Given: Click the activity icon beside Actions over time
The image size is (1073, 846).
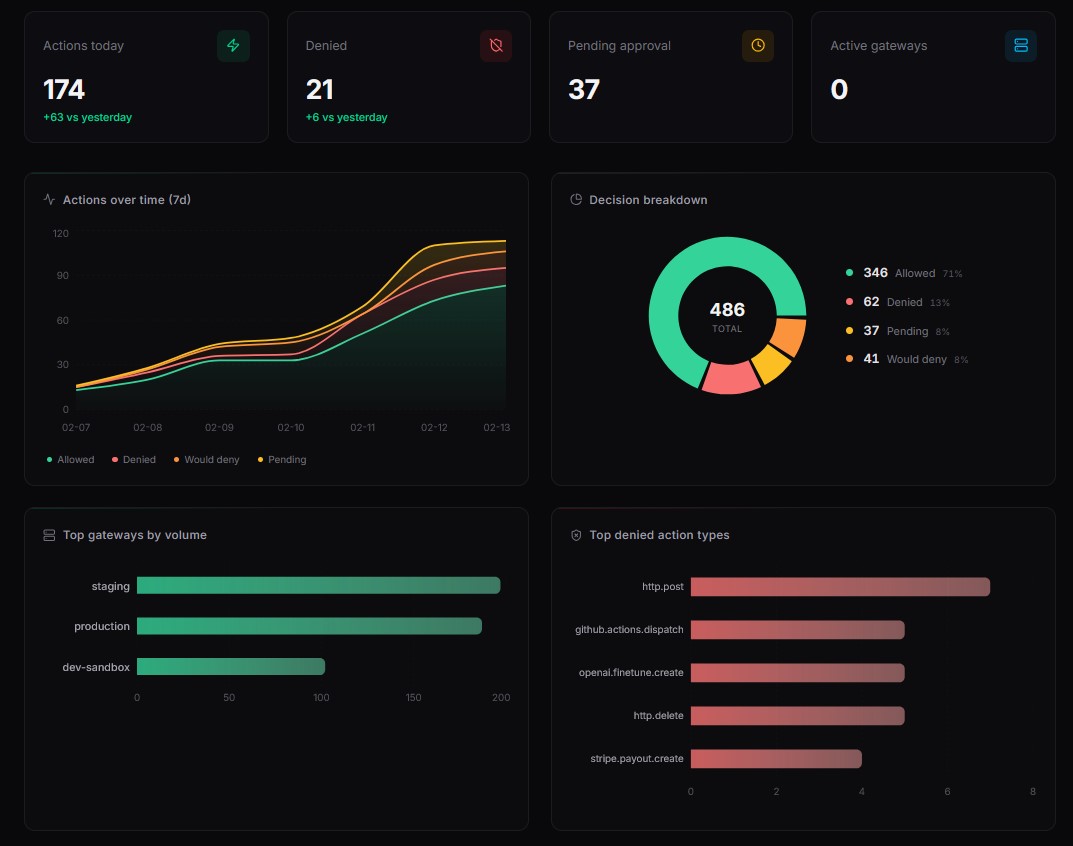Looking at the screenshot, I should tap(48, 199).
